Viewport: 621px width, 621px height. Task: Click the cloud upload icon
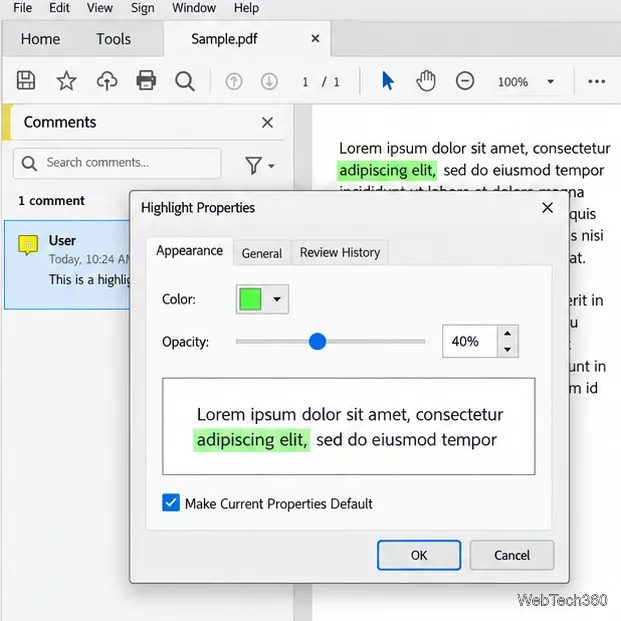pyautogui.click(x=107, y=81)
